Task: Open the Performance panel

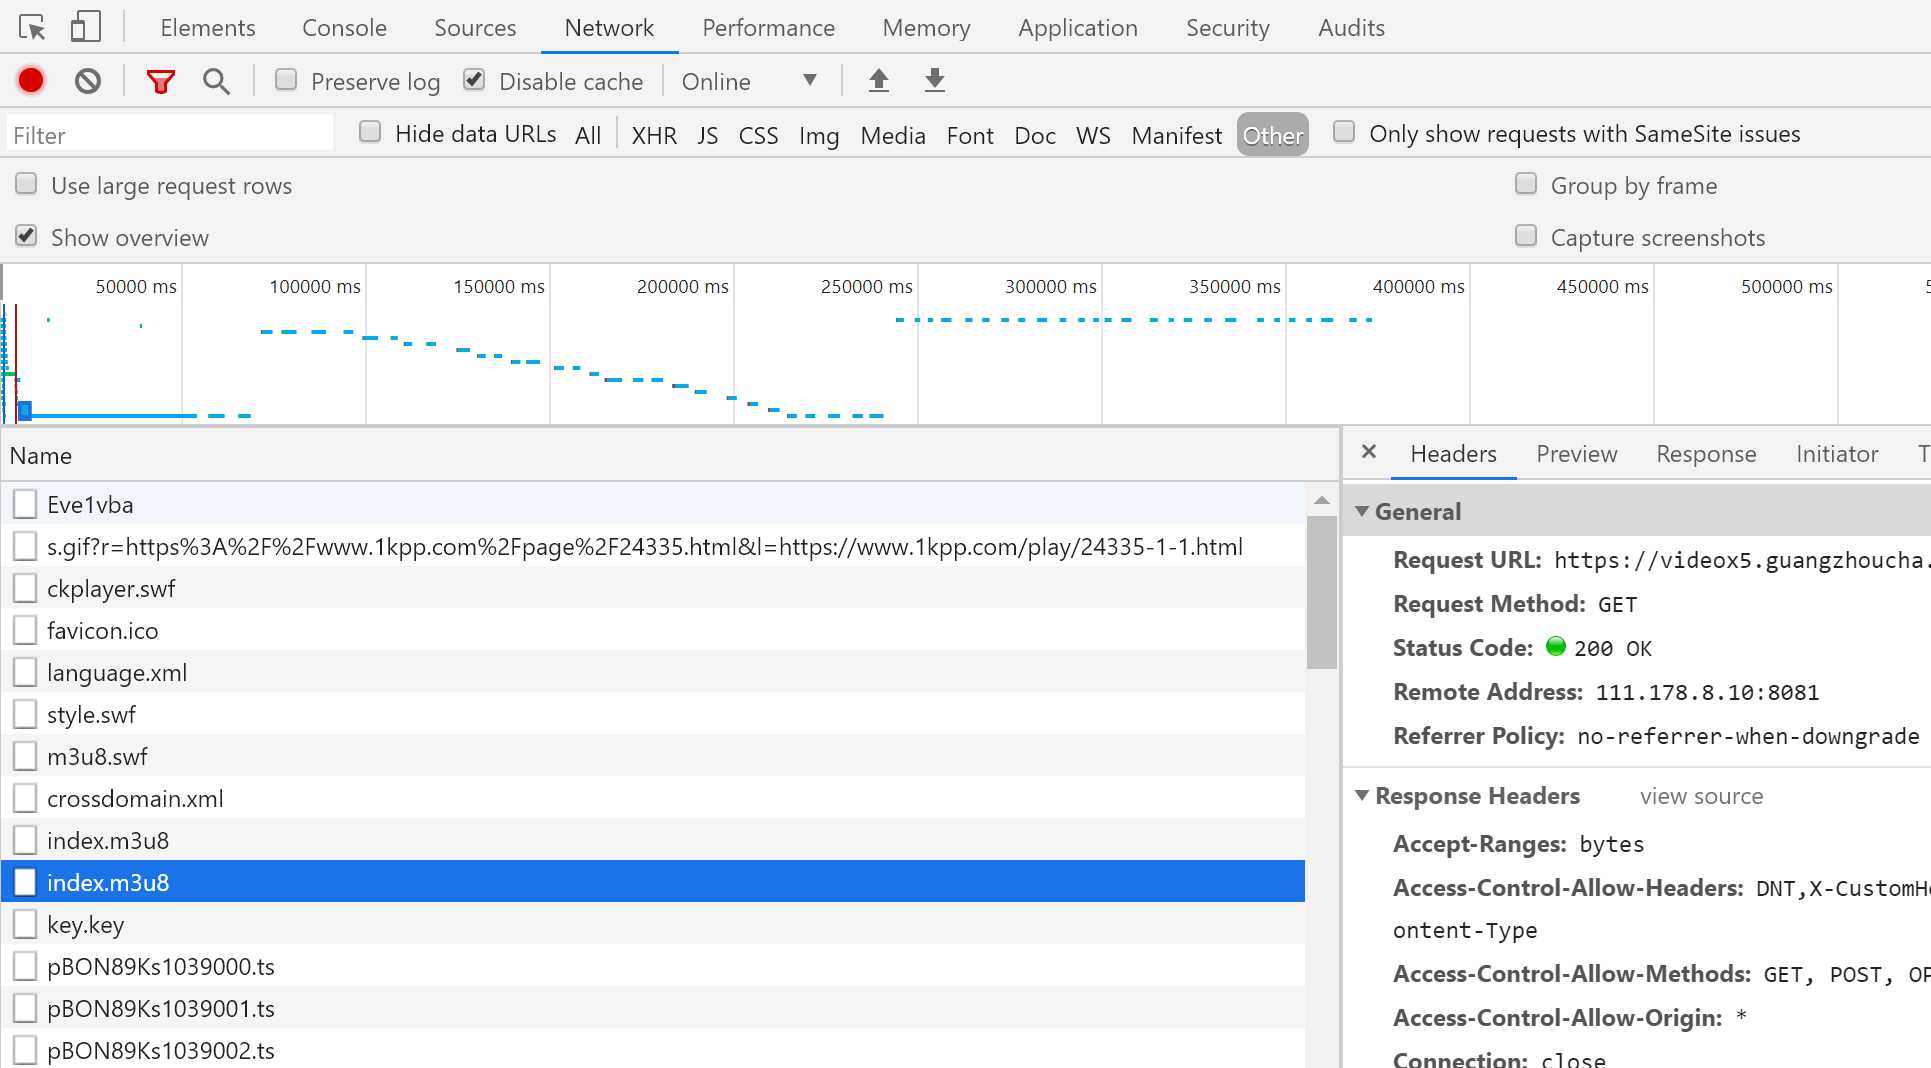Action: point(768,28)
